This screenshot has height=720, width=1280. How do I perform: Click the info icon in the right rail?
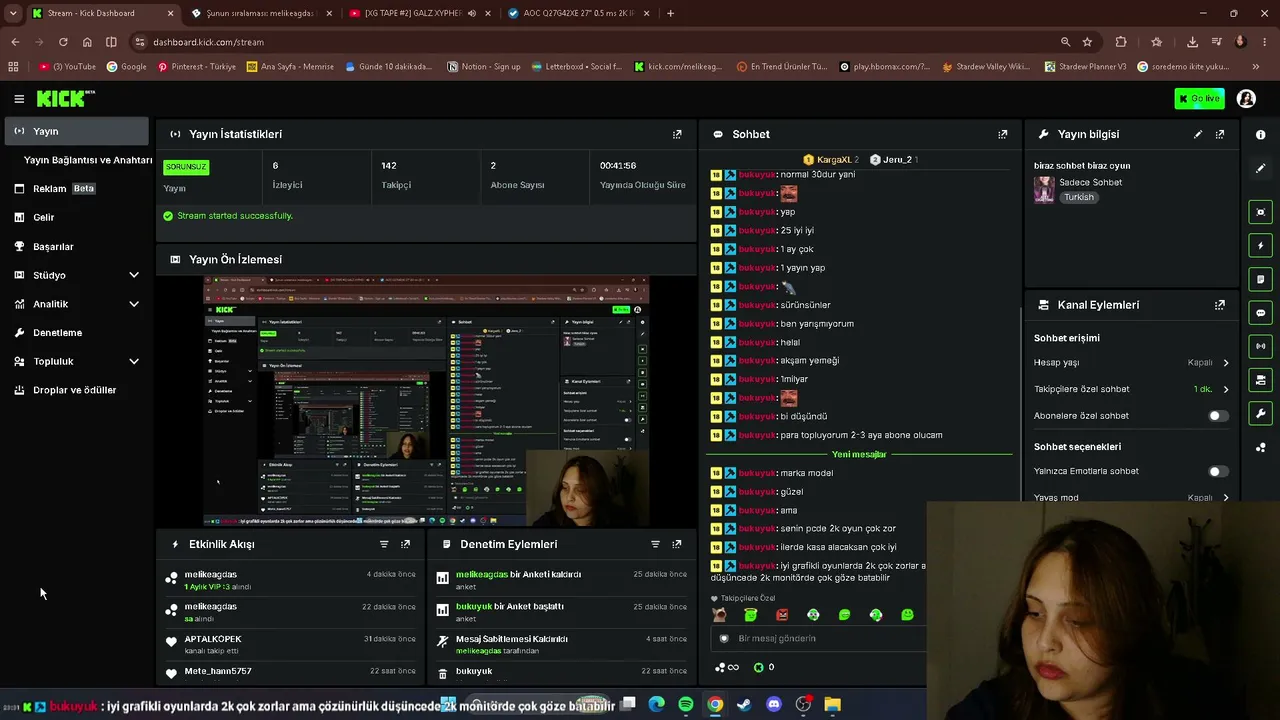(x=1260, y=135)
